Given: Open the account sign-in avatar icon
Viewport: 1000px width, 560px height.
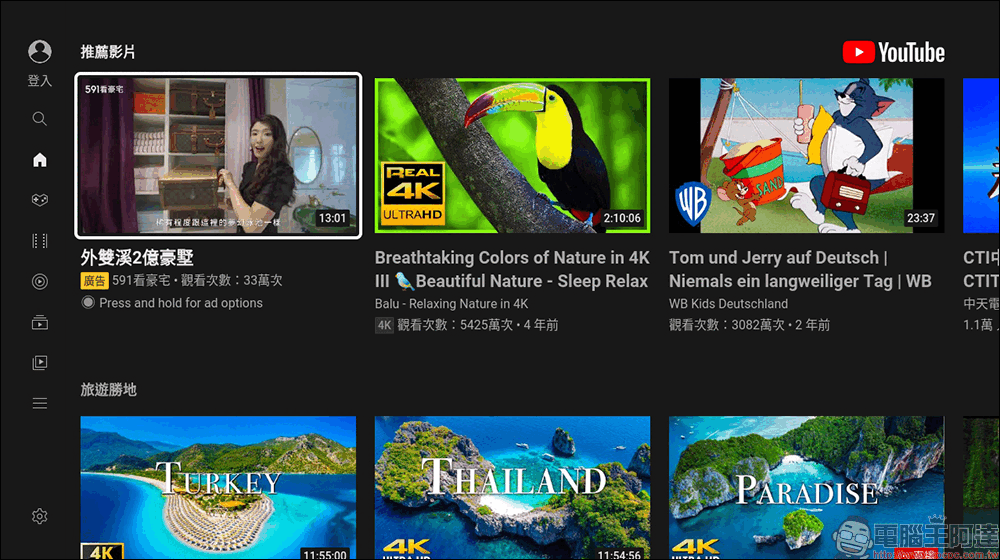Looking at the screenshot, I should (x=40, y=51).
